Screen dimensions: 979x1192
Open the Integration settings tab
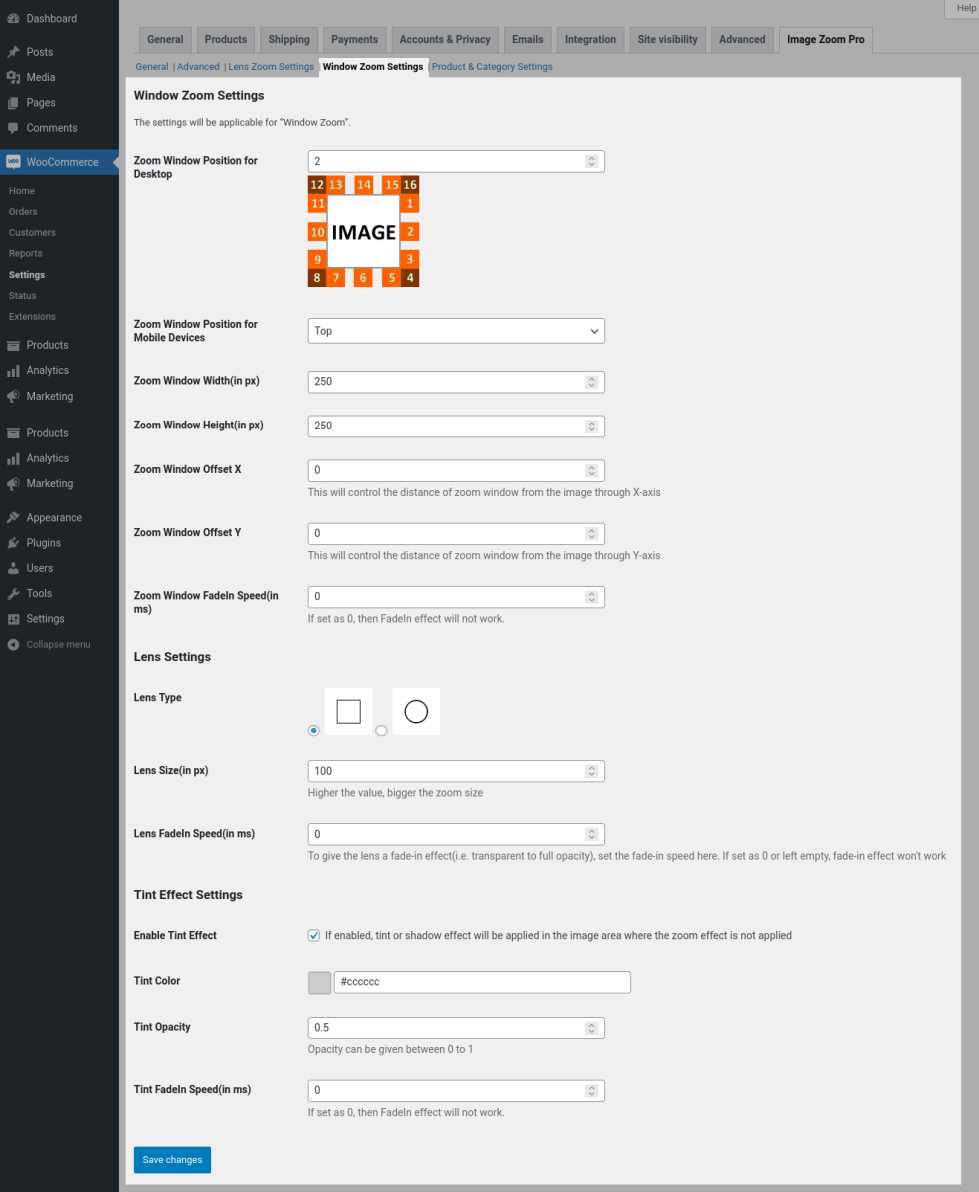(x=591, y=40)
